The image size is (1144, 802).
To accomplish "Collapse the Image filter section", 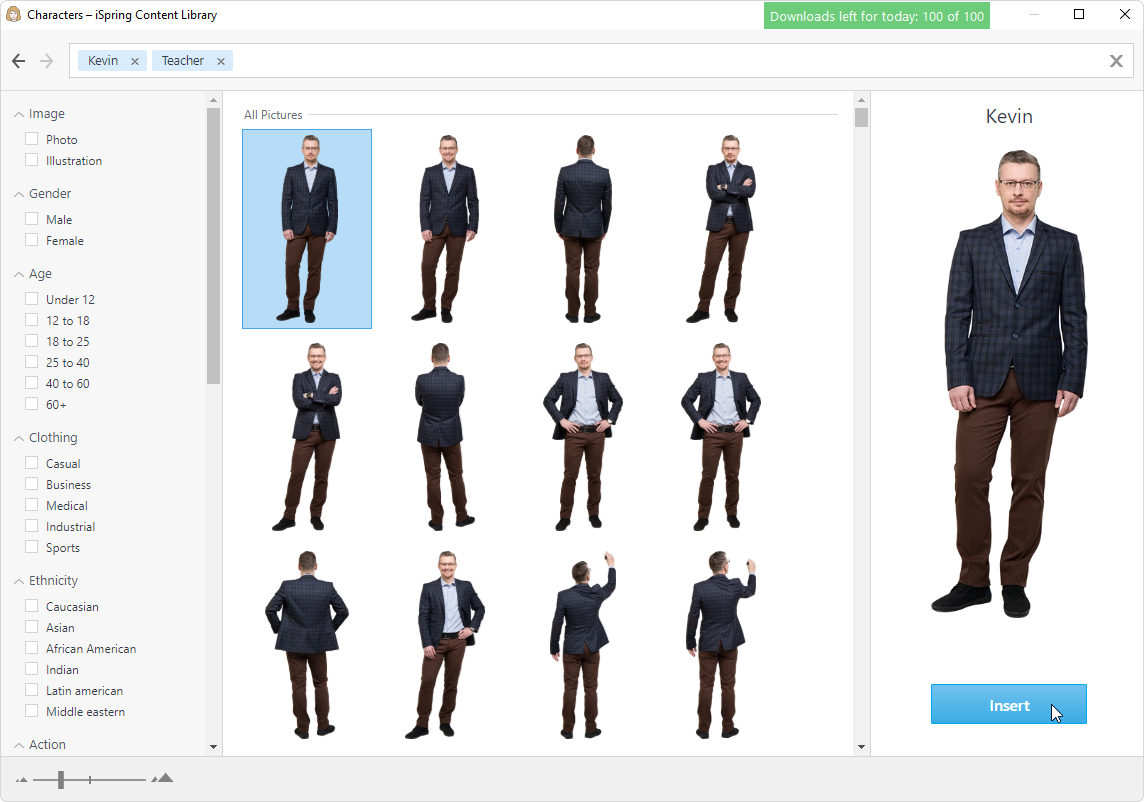I will [x=19, y=115].
